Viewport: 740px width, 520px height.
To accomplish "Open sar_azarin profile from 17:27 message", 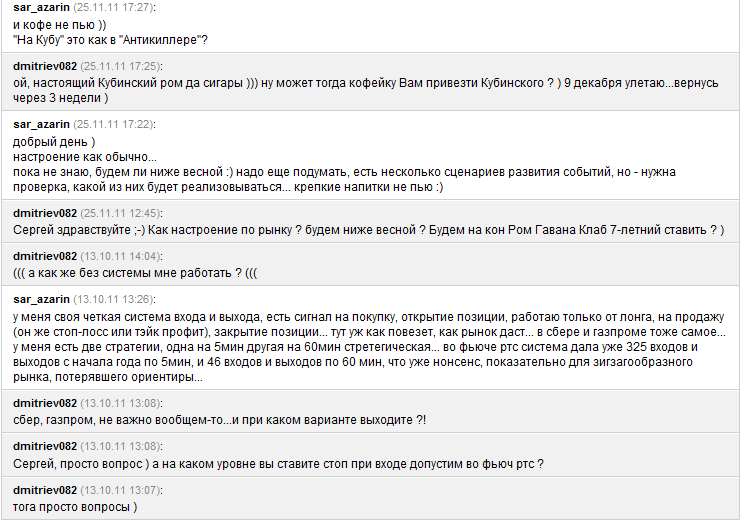I will pos(42,8).
